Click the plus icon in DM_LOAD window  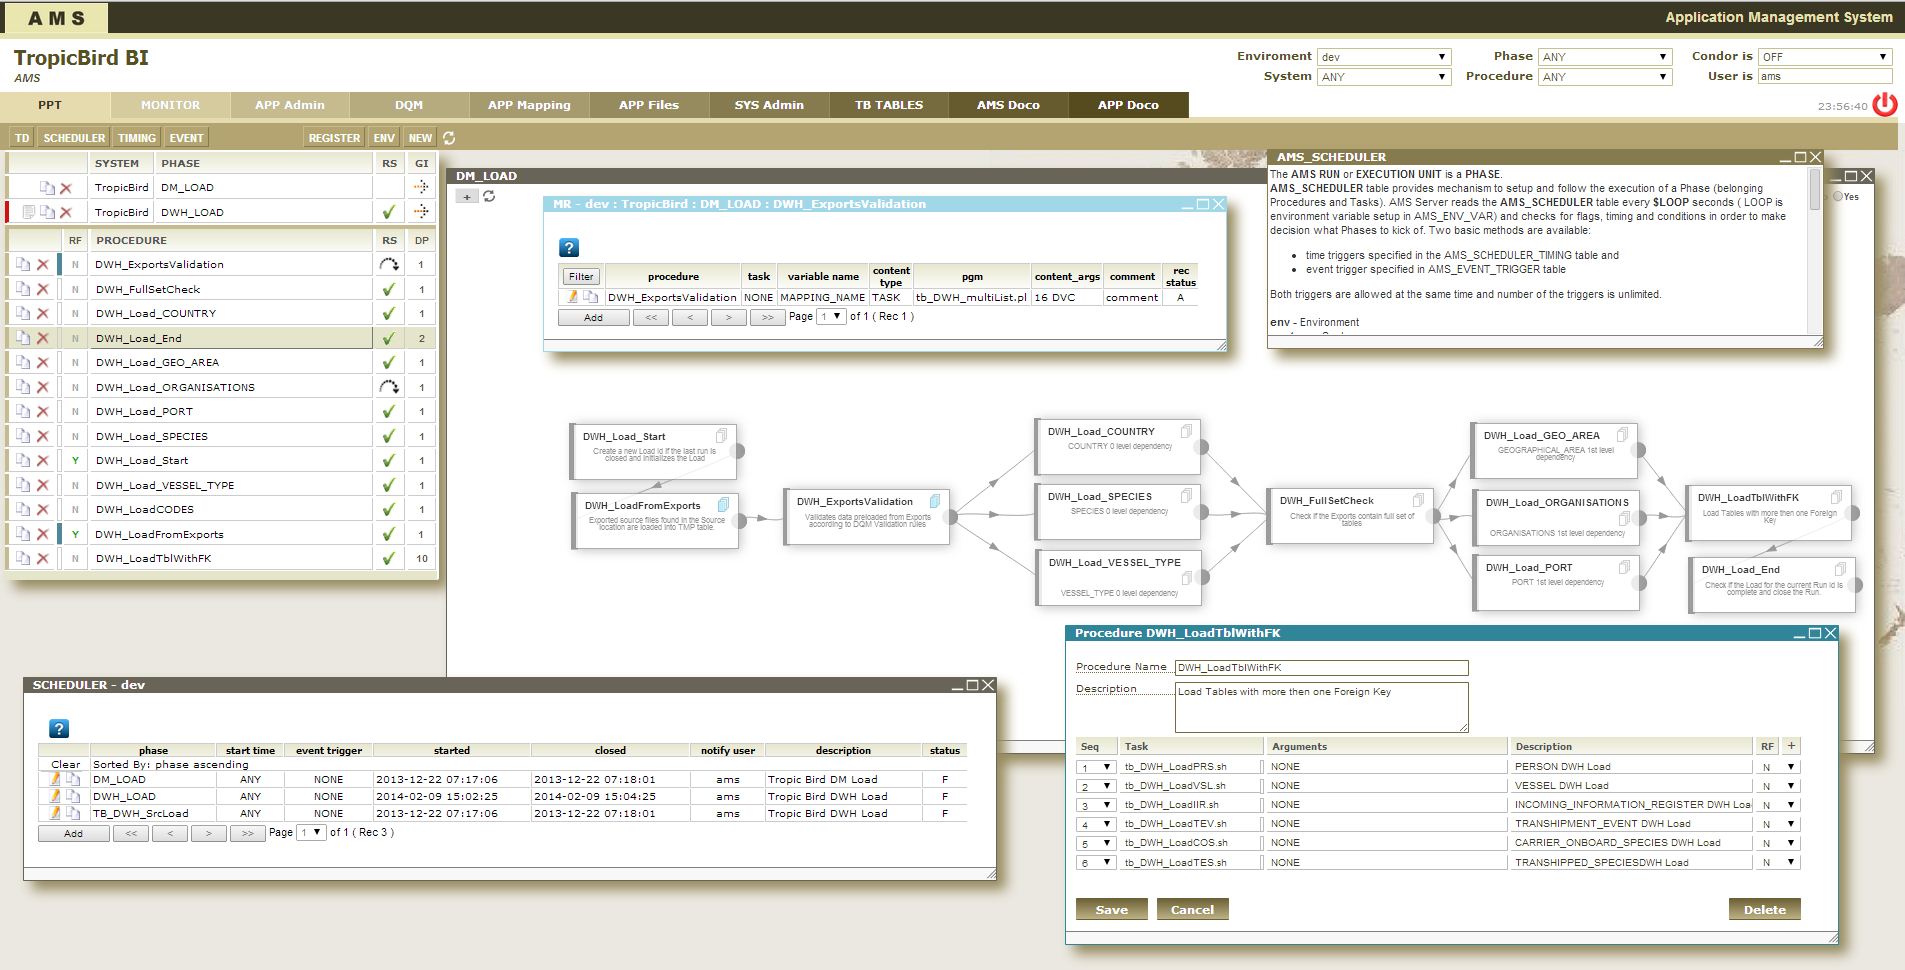466,197
